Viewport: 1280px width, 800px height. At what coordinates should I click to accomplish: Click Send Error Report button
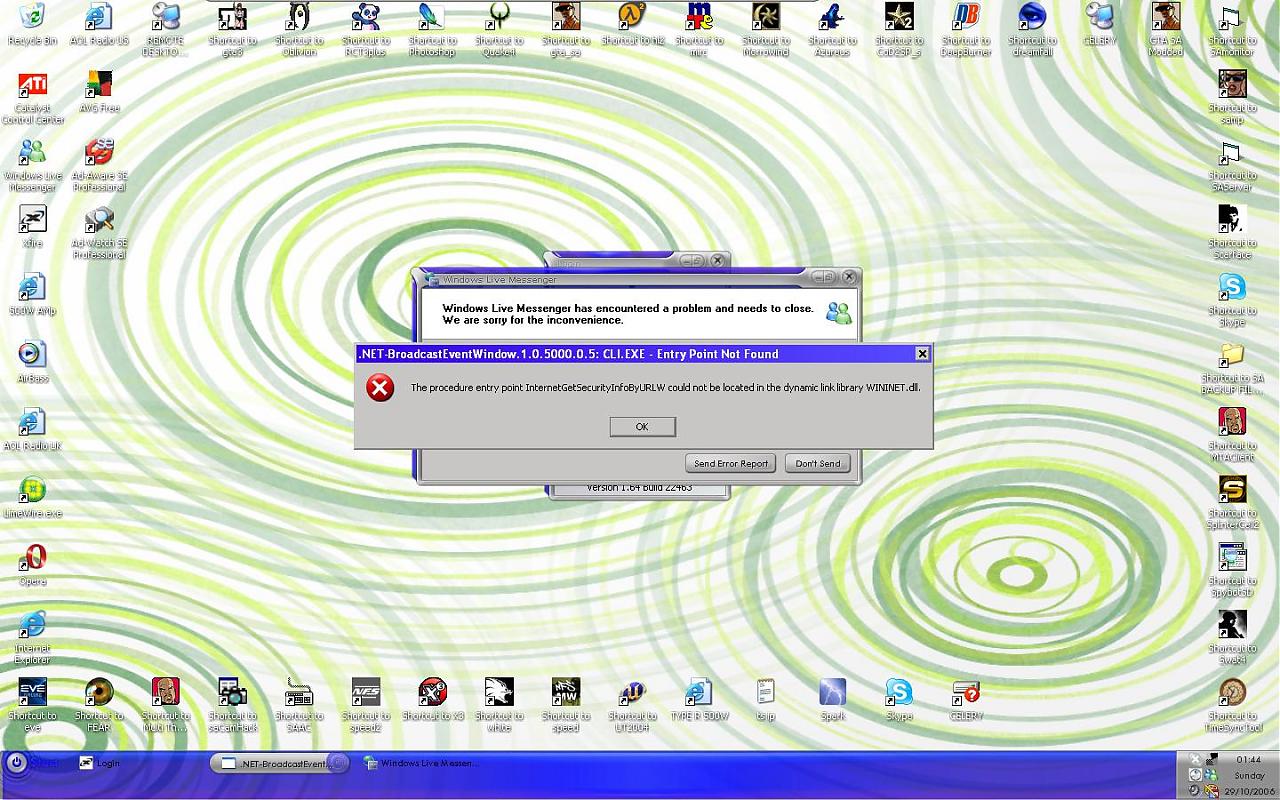tap(731, 463)
